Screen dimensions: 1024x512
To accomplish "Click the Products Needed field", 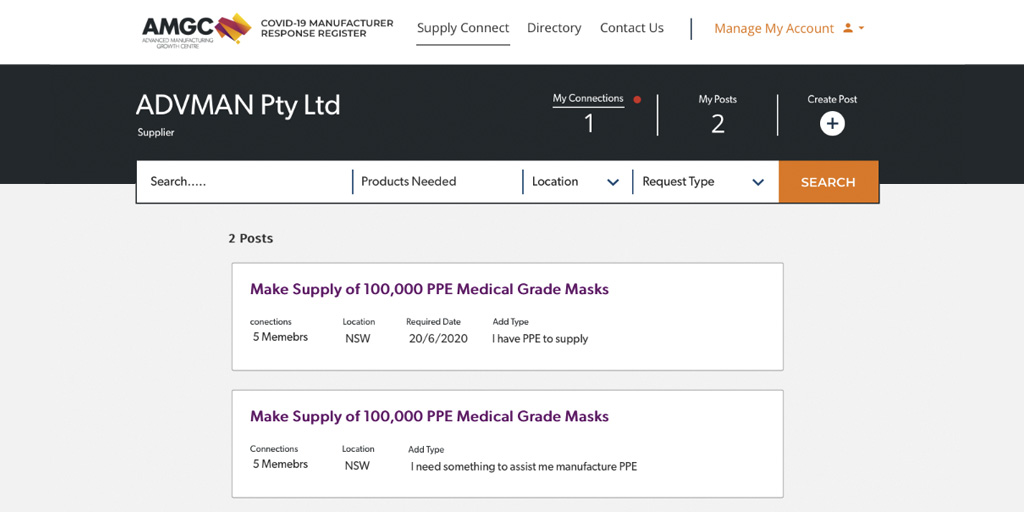I will pyautogui.click(x=436, y=182).
